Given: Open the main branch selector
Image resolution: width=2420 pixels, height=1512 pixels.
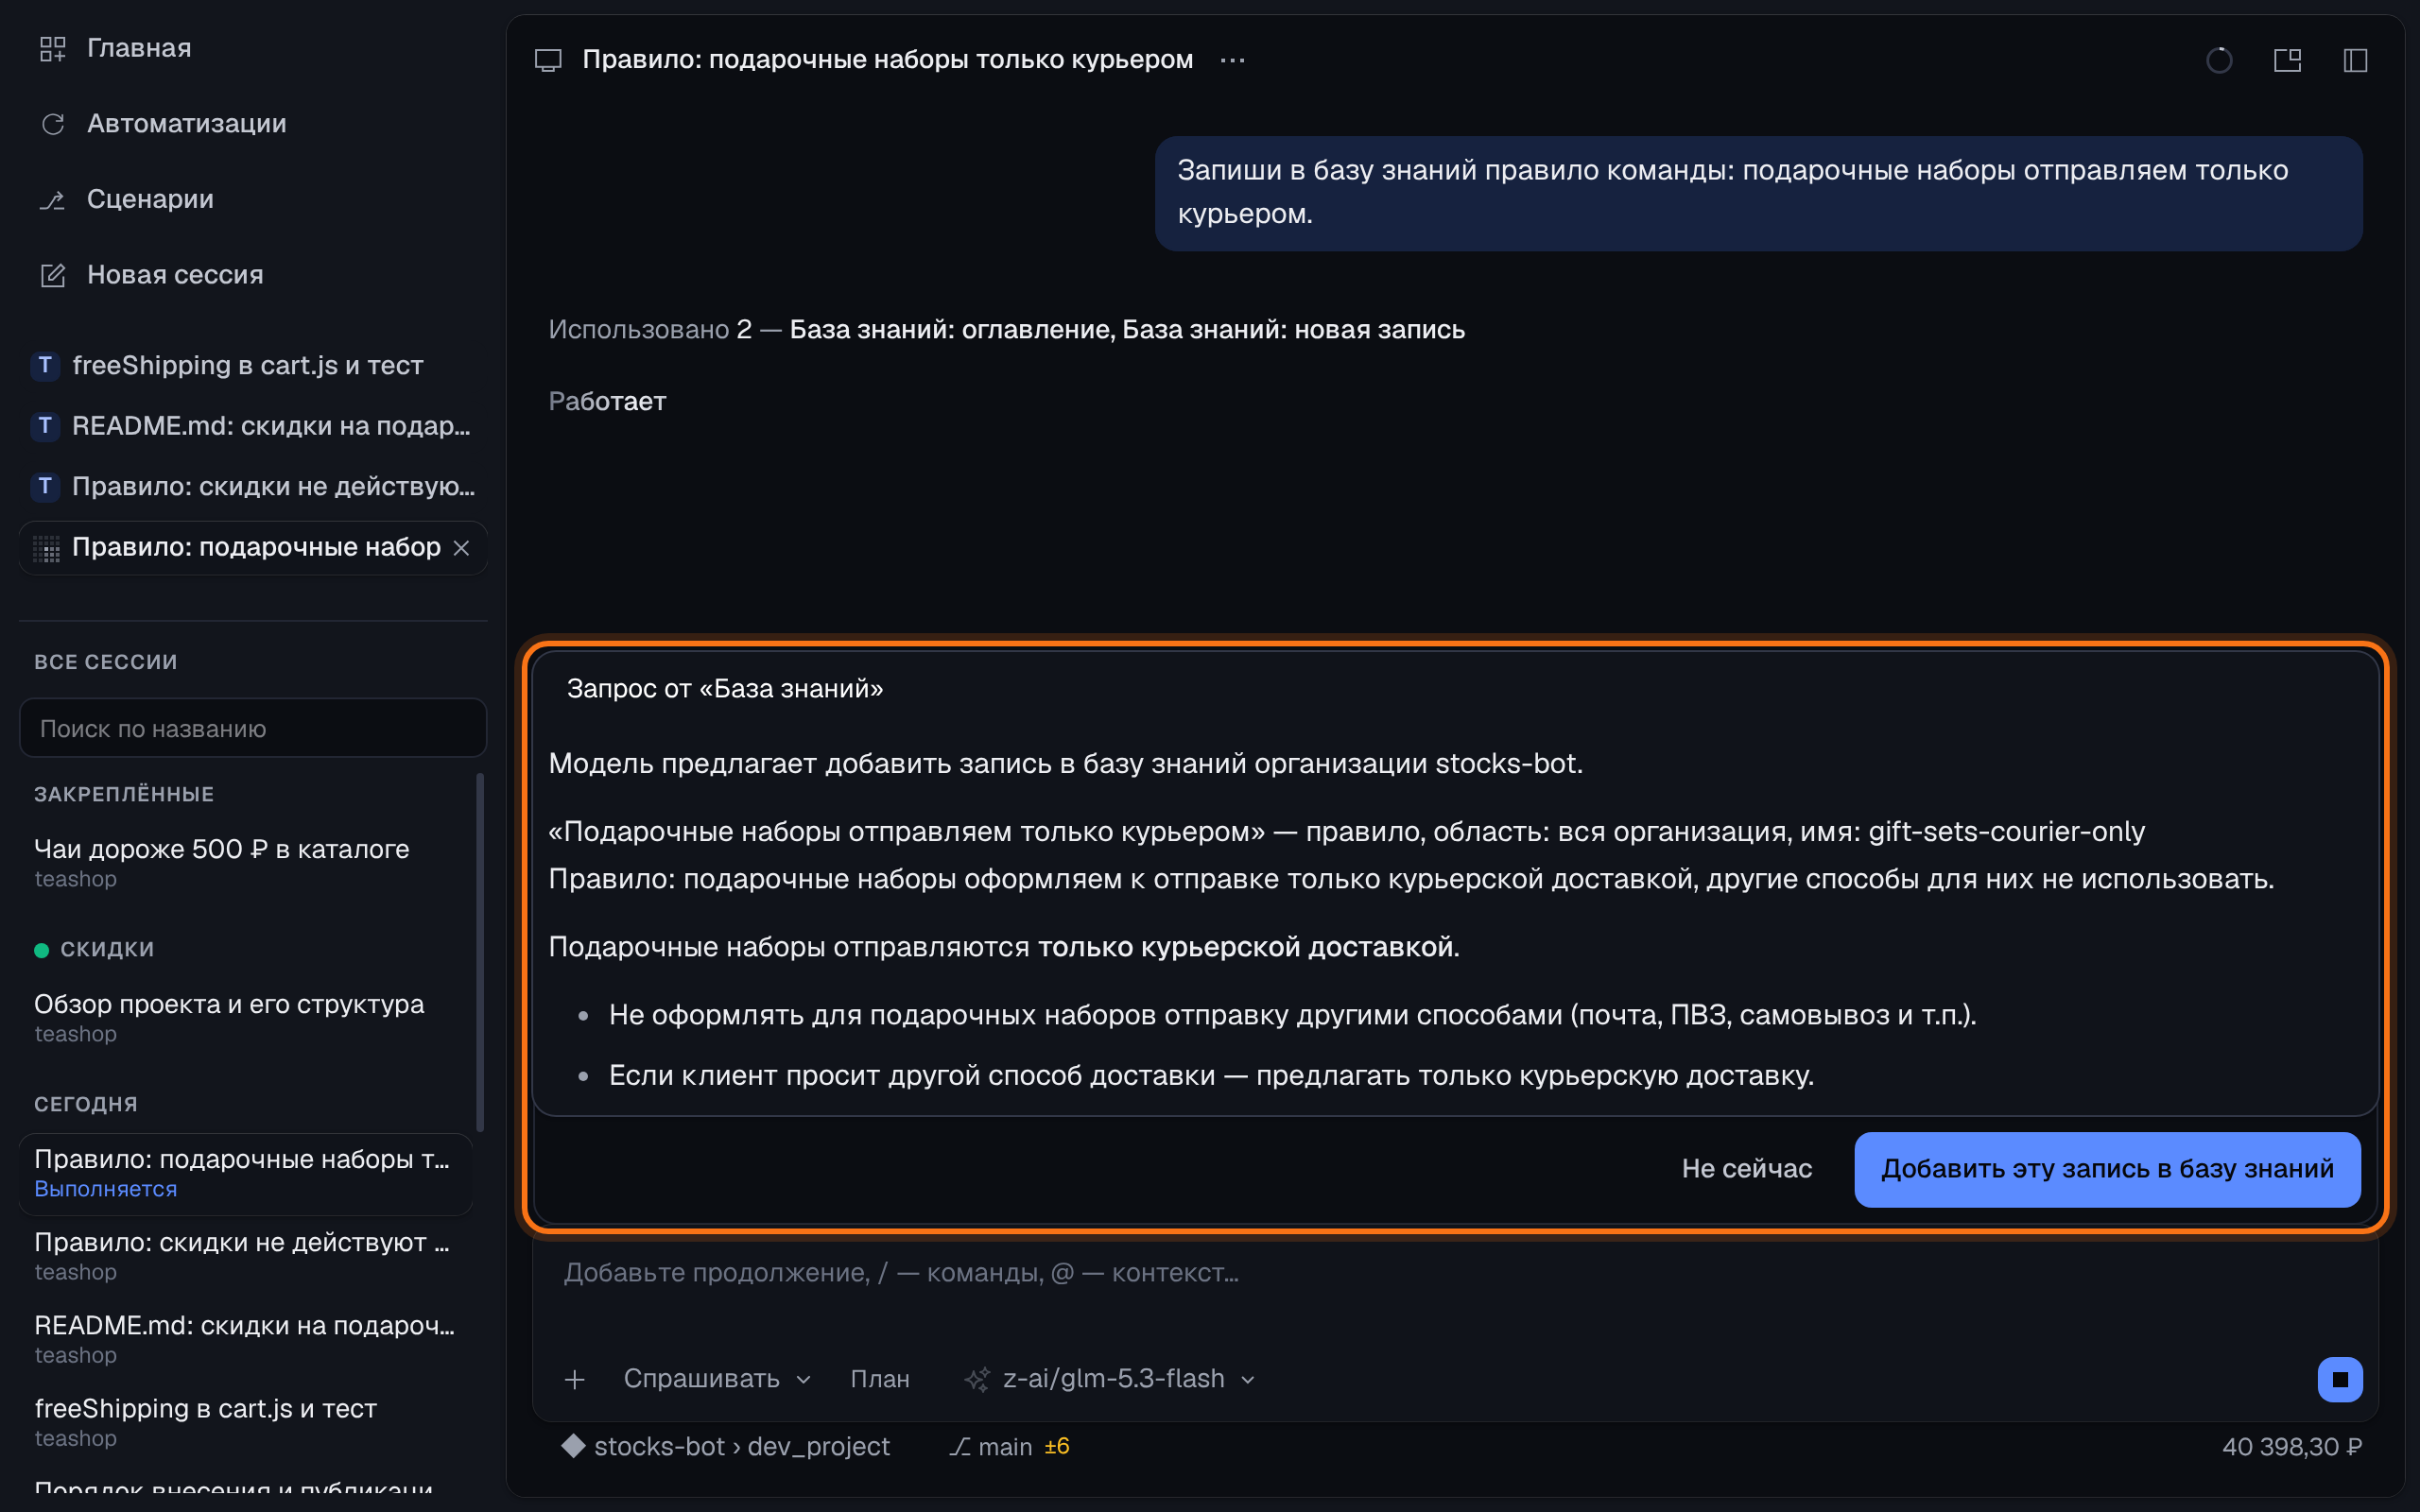Looking at the screenshot, I should 991,1447.
